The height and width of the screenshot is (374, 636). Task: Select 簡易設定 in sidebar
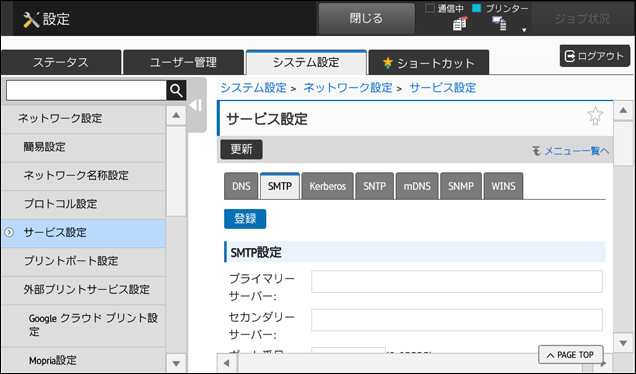pyautogui.click(x=83, y=148)
